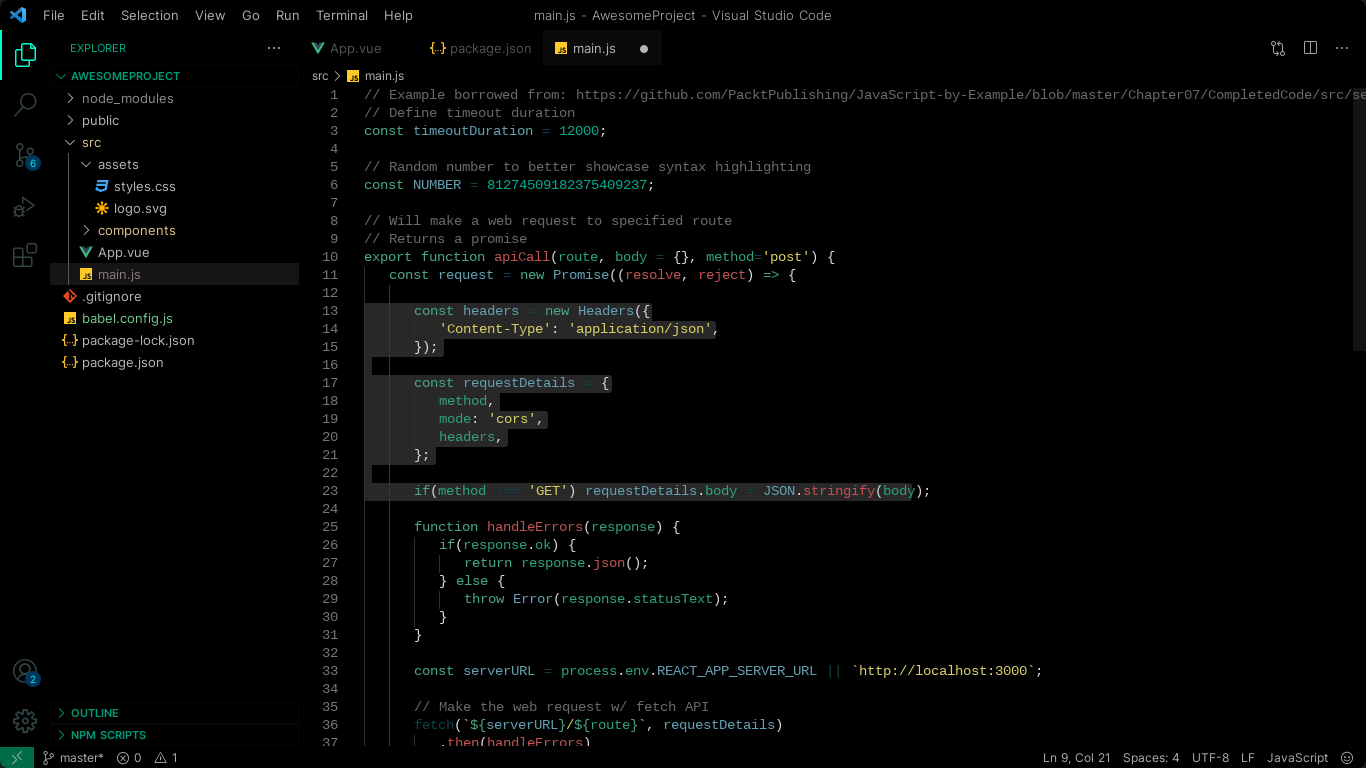This screenshot has width=1366, height=768.
Task: Change encoding via UTF-8 status item
Action: pos(1210,758)
